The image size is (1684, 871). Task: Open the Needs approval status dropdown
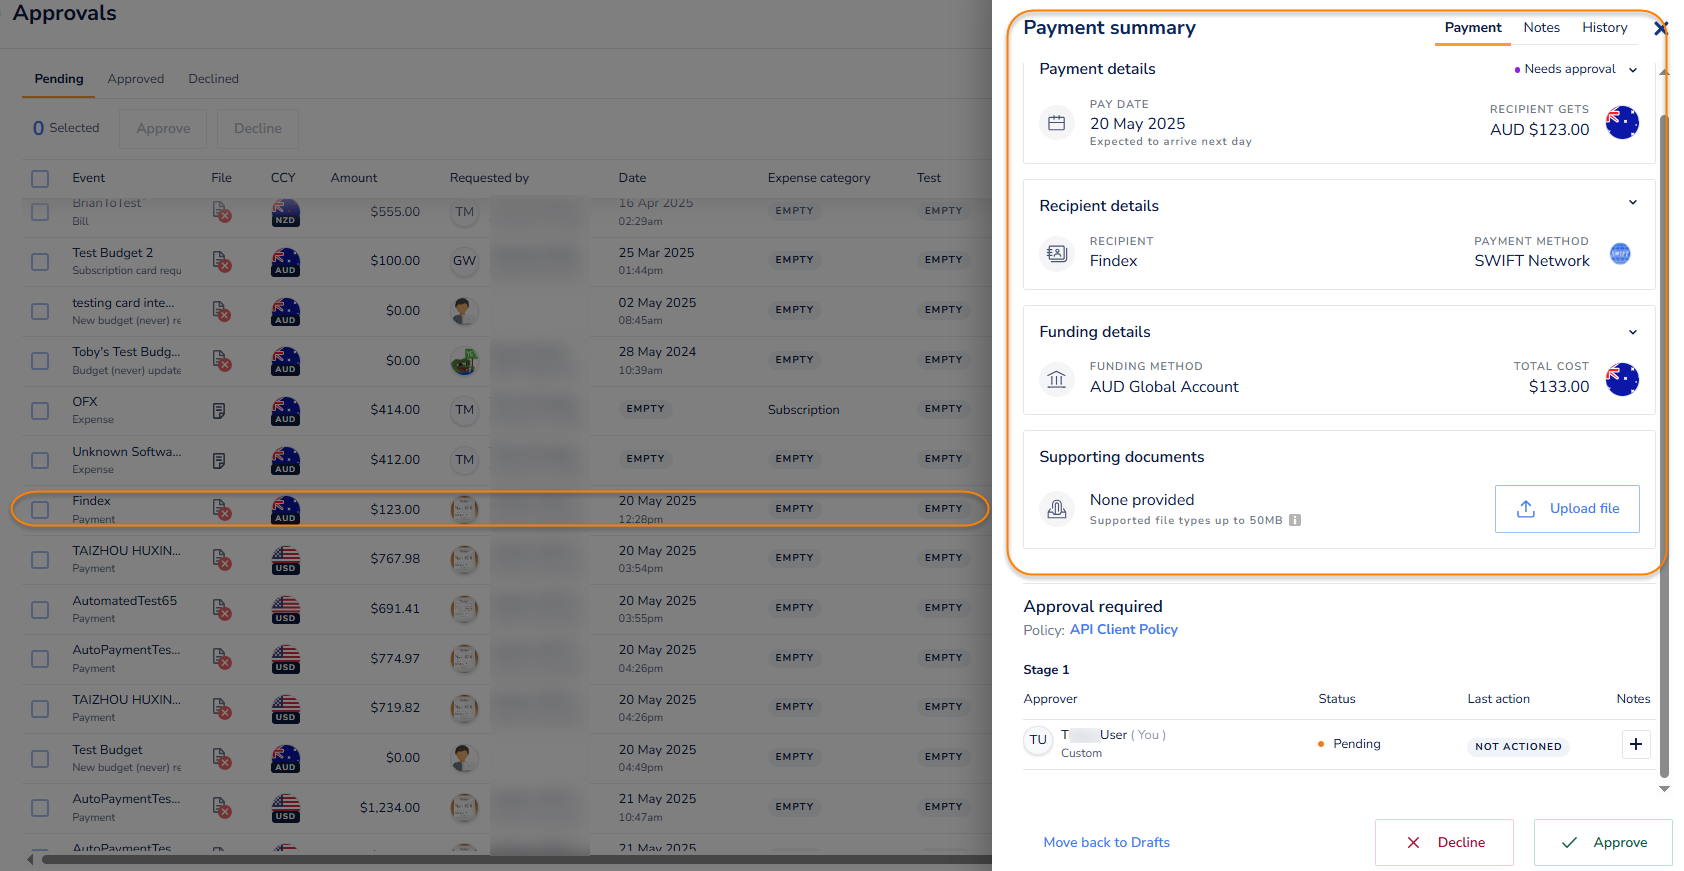[x=1576, y=69]
